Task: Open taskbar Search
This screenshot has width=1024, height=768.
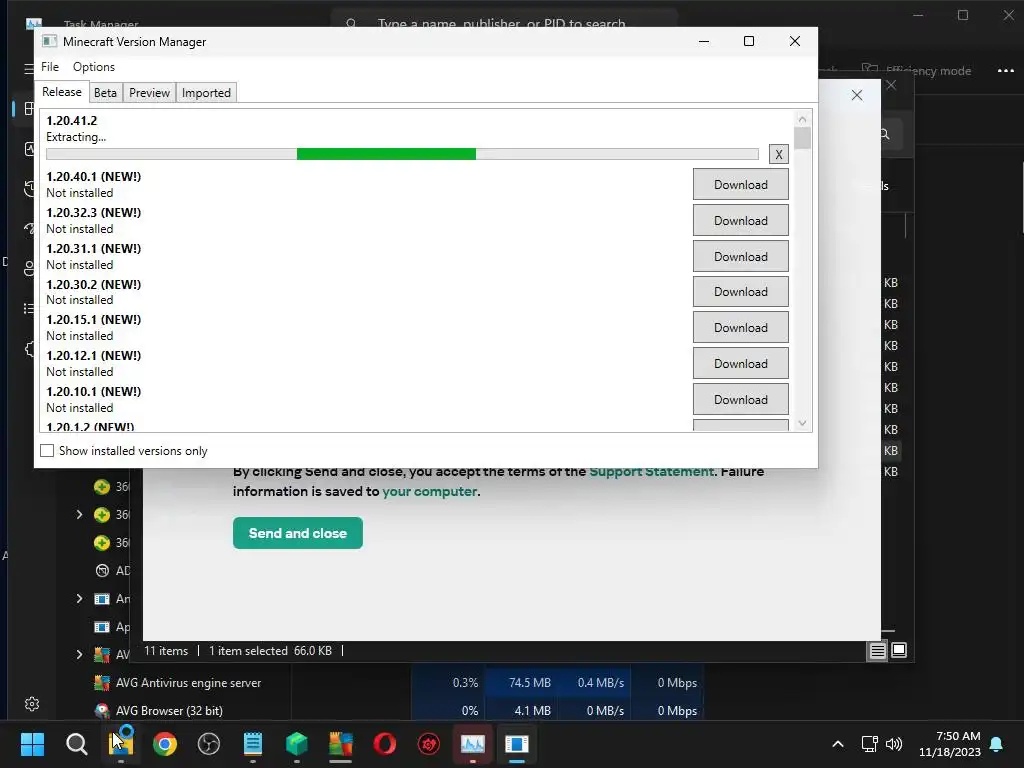Action: pos(76,744)
